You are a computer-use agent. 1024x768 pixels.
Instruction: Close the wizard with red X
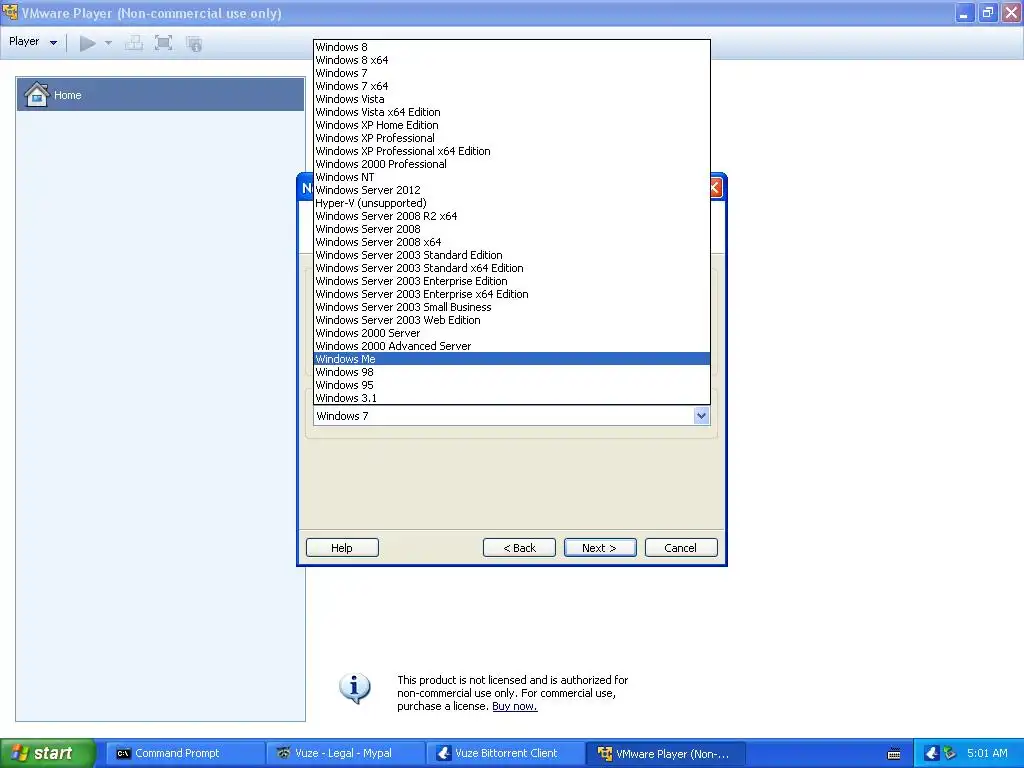[x=716, y=188]
